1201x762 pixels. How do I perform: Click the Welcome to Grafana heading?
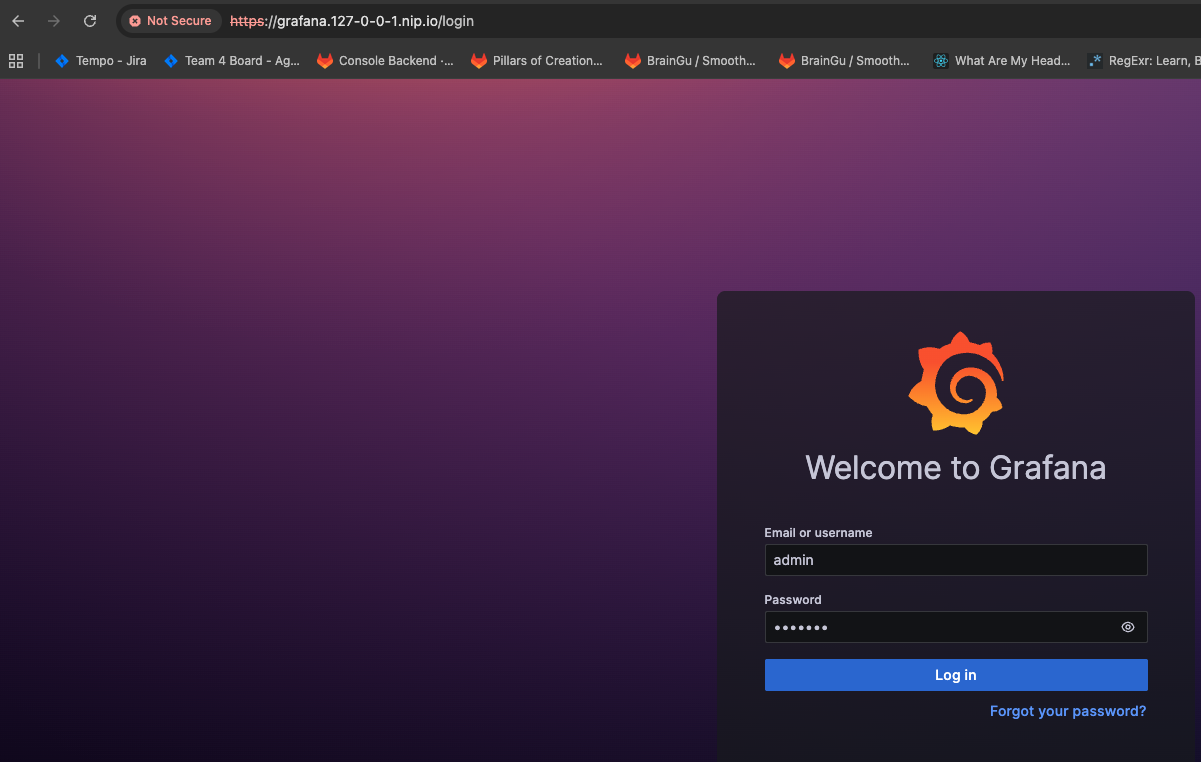point(956,468)
